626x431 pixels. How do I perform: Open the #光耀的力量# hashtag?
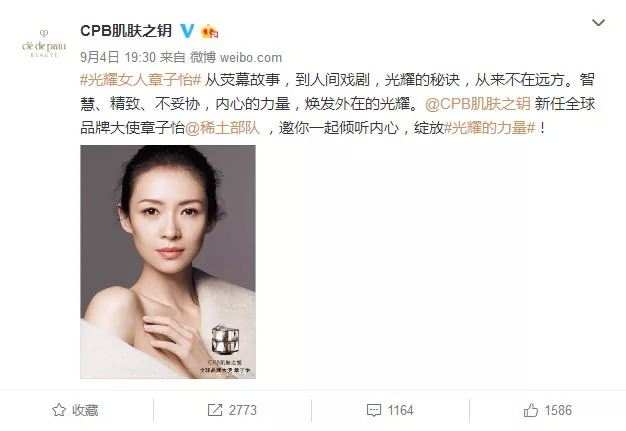click(x=489, y=128)
